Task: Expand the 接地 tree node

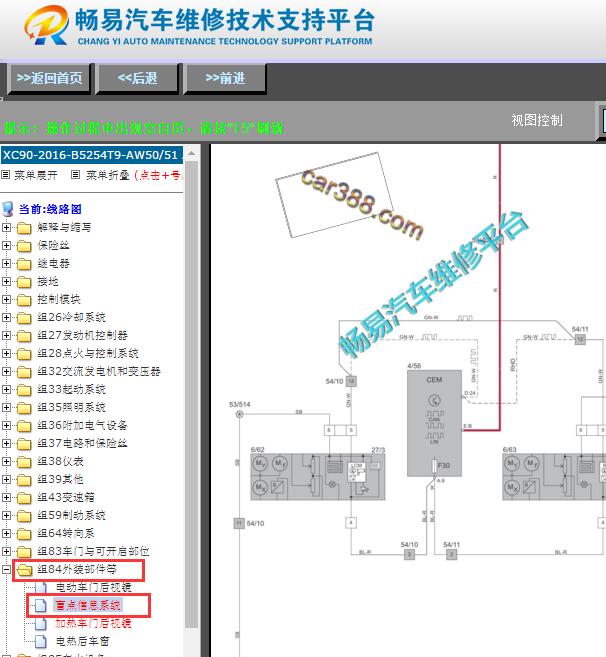Action: 6,282
